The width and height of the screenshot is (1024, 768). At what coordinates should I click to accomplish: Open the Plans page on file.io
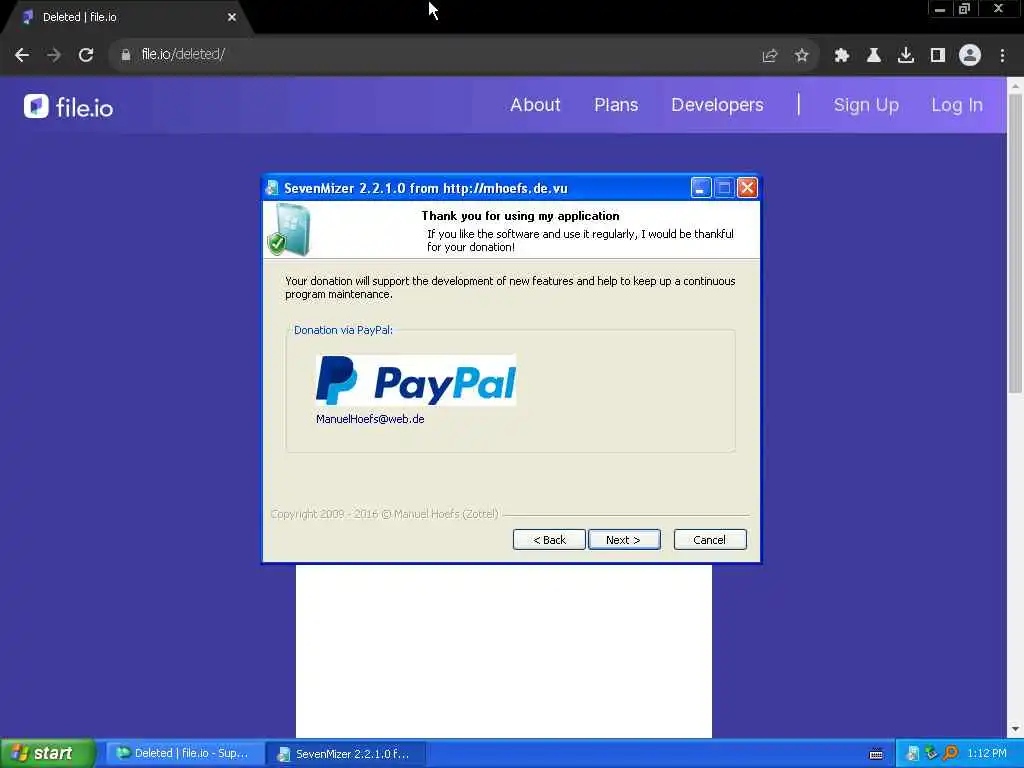(616, 104)
